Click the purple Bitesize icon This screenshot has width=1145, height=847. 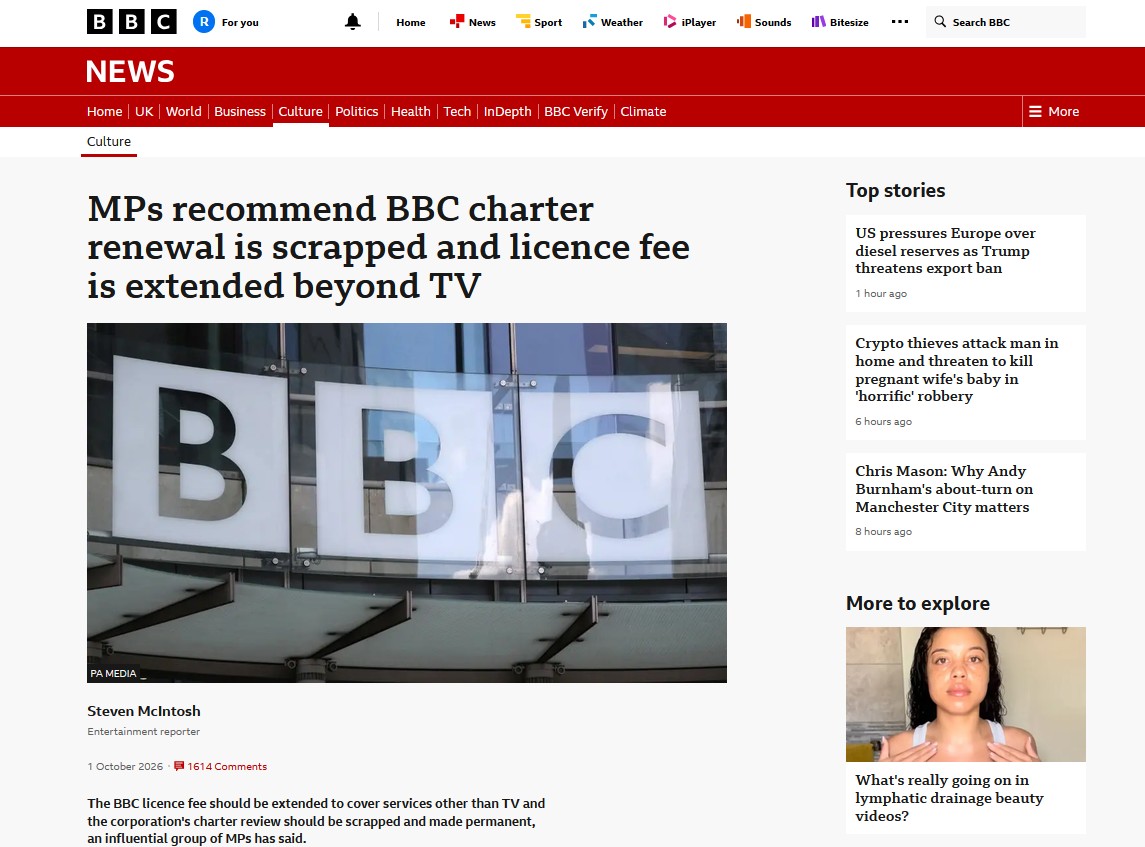(819, 22)
